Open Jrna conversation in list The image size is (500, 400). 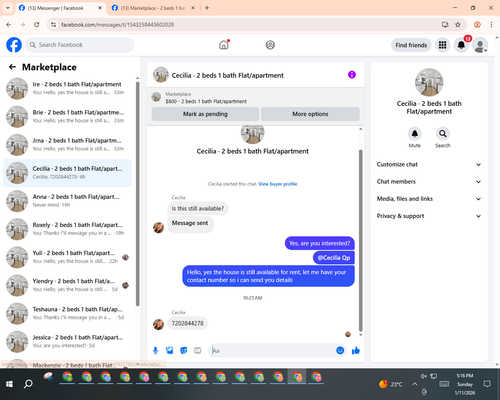coord(68,145)
